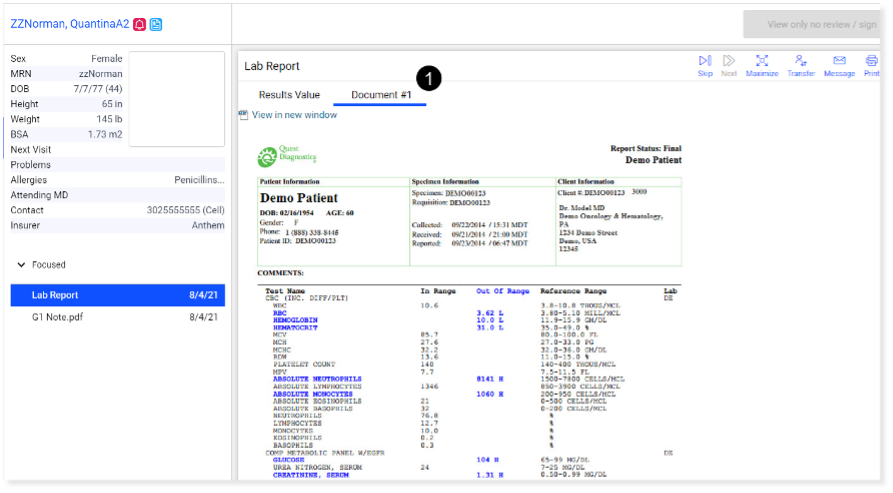The height and width of the screenshot is (493, 893).
Task: Click the Allergies row showing Penicillins
Action: coord(117,180)
